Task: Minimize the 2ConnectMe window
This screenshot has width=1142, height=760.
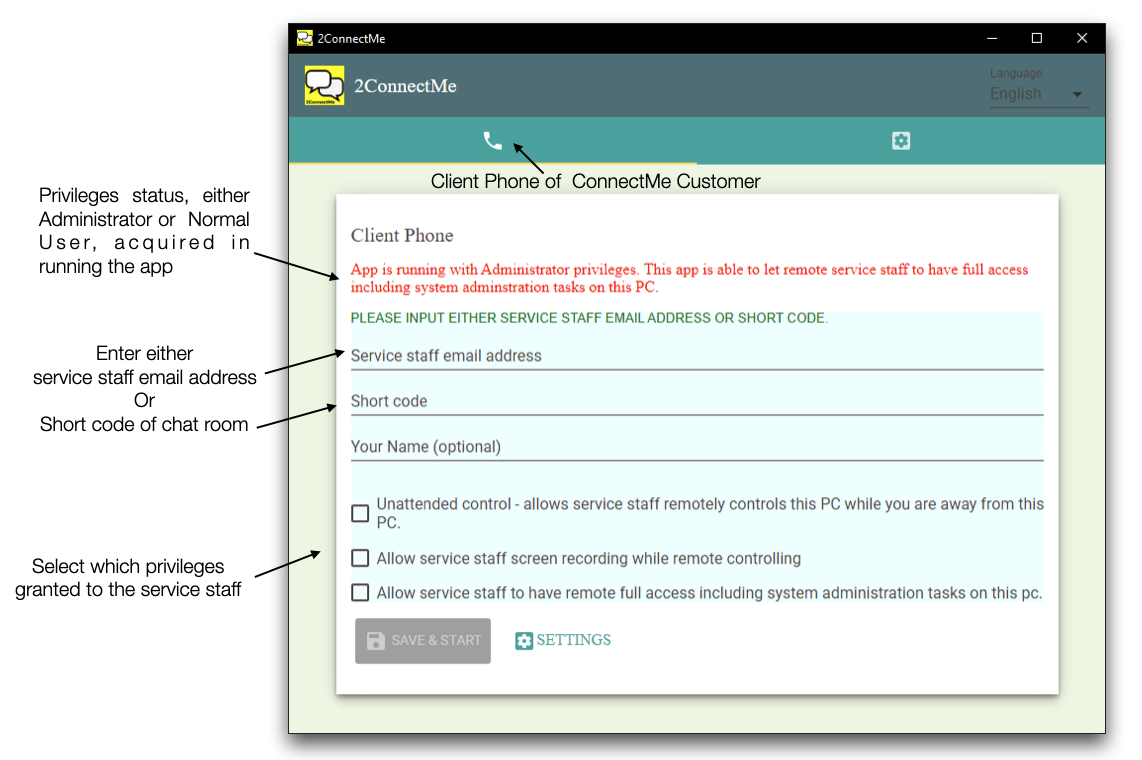Action: coord(992,38)
